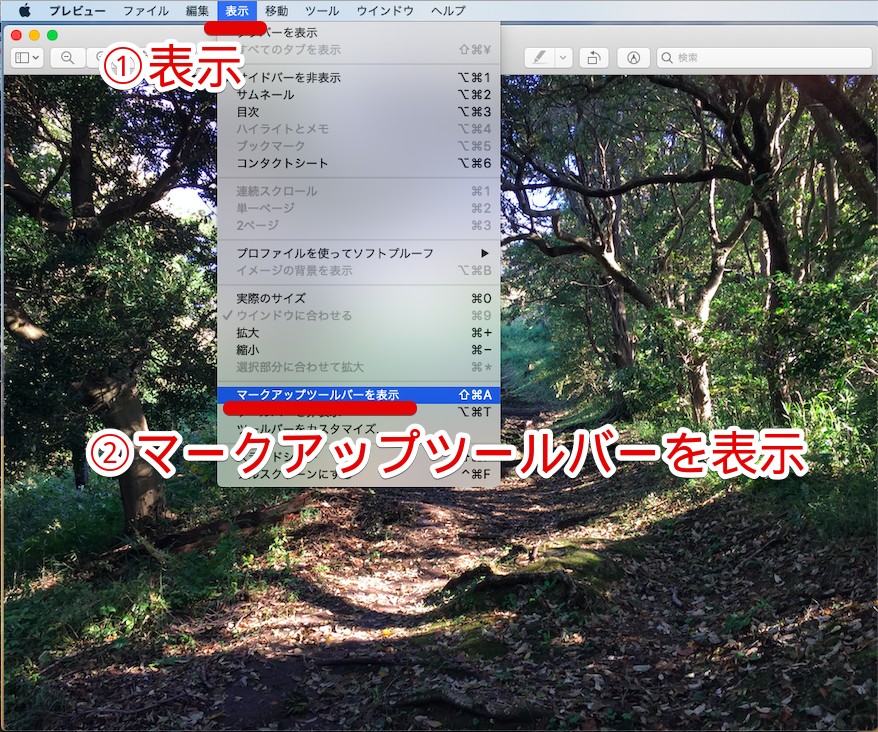Open the Apple menu
The width and height of the screenshot is (878, 732).
pos(25,11)
